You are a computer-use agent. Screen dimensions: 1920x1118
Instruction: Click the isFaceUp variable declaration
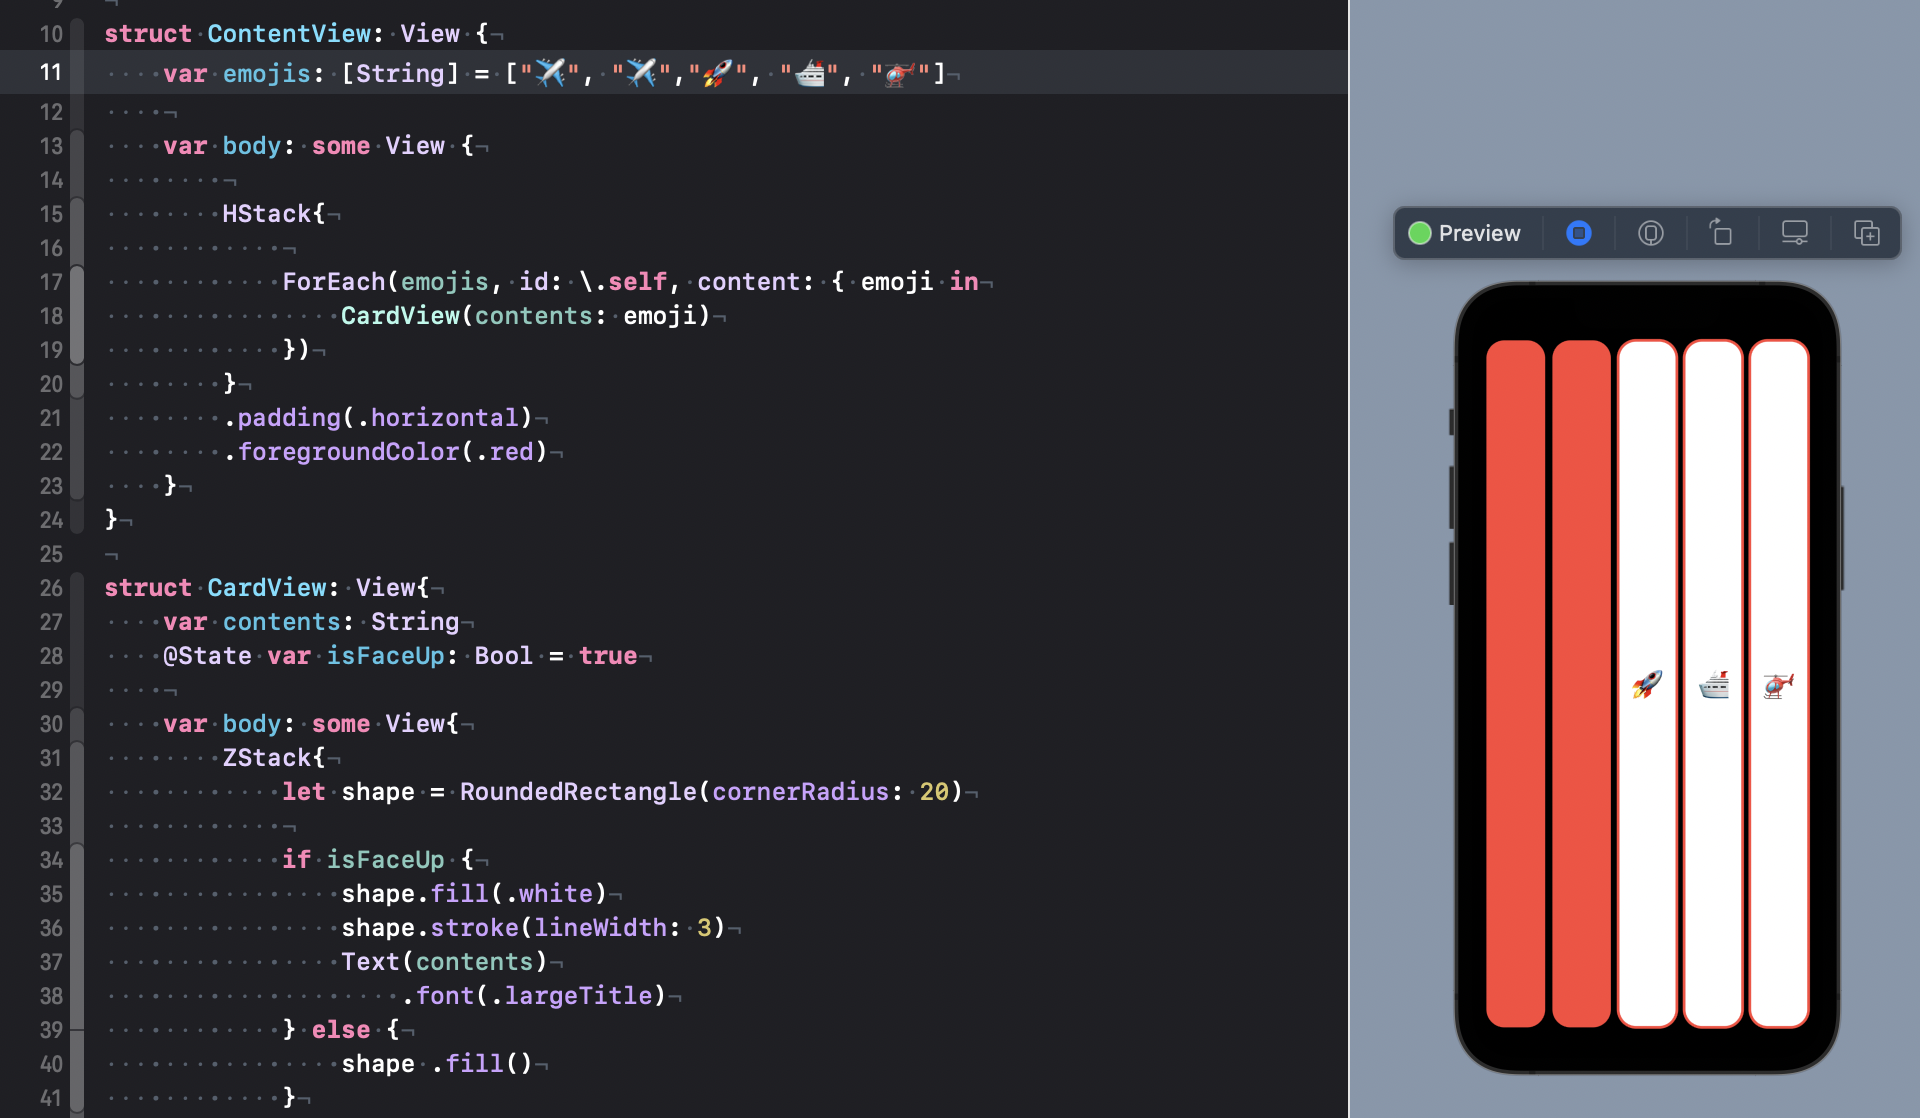(385, 656)
